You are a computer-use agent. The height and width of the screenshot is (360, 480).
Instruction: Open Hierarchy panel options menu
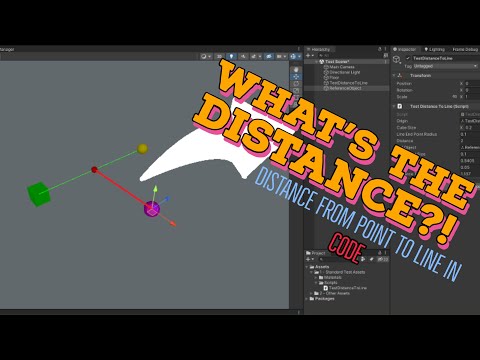(386, 49)
